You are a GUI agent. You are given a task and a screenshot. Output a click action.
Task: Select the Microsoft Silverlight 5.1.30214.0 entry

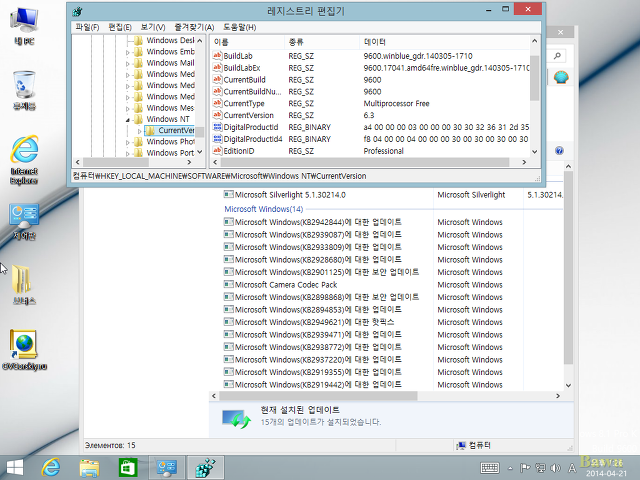point(290,195)
